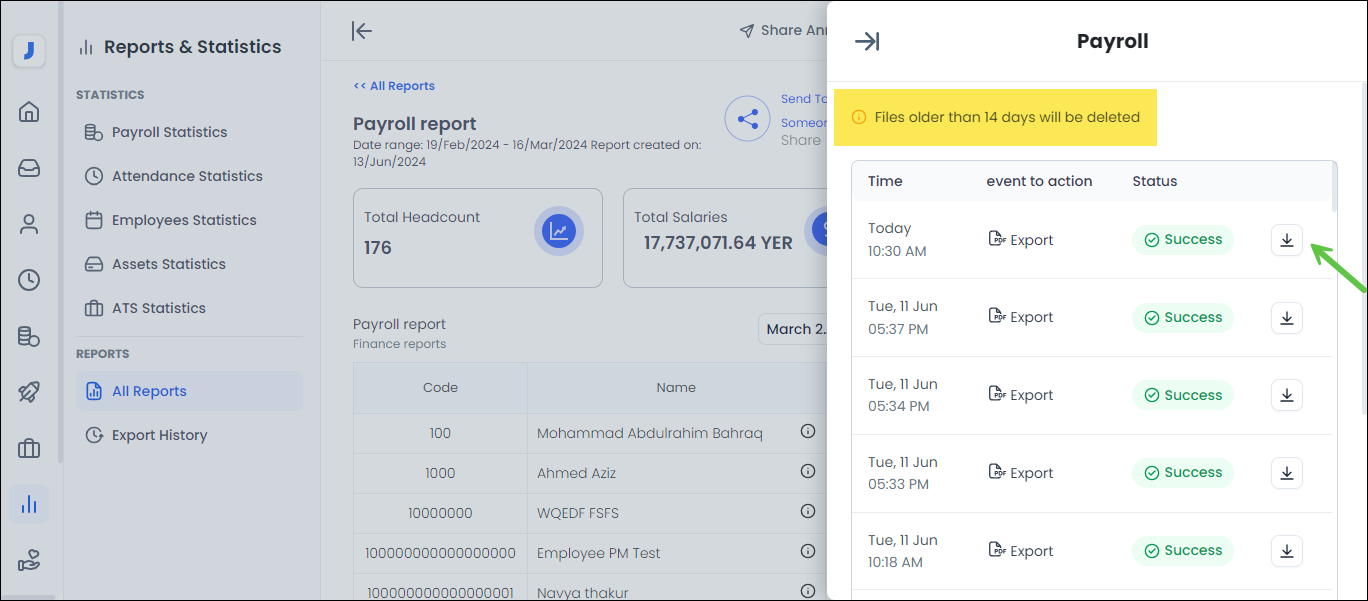Download today's 10:30 AM export file
The image size is (1368, 601).
pyautogui.click(x=1286, y=240)
